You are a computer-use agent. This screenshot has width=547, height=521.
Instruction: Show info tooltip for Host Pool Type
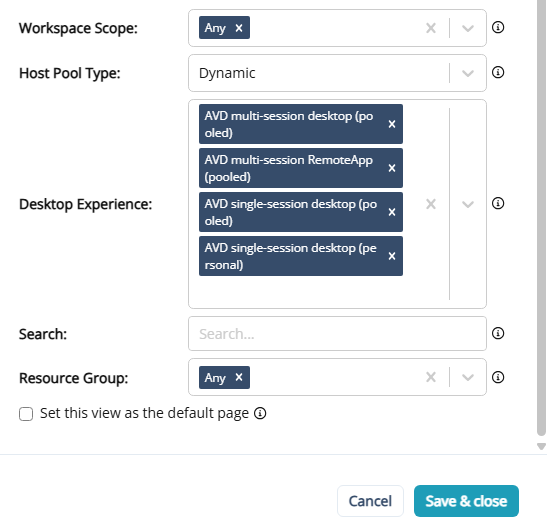[498, 72]
